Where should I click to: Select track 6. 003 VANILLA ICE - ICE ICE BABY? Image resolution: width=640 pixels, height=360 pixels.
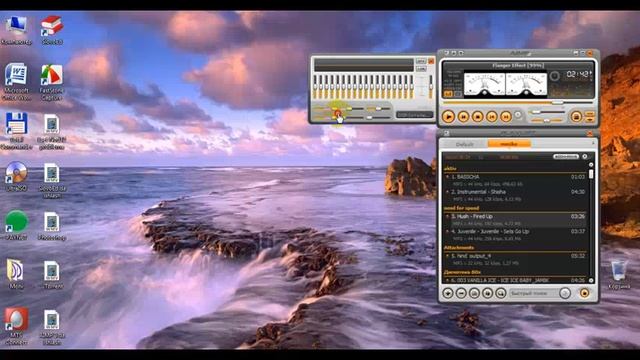(516, 280)
